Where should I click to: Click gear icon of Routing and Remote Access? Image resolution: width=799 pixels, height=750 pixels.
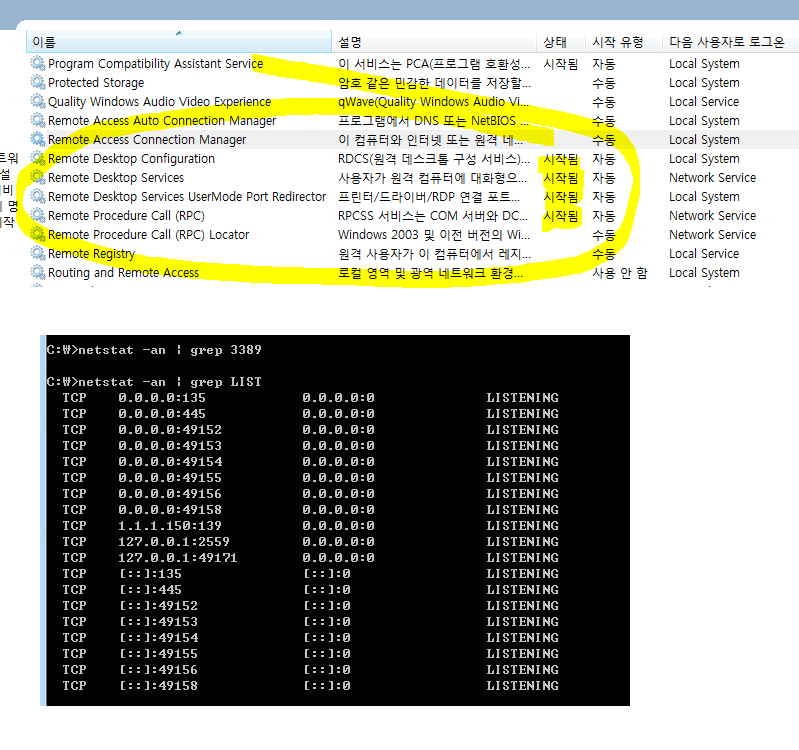click(38, 272)
